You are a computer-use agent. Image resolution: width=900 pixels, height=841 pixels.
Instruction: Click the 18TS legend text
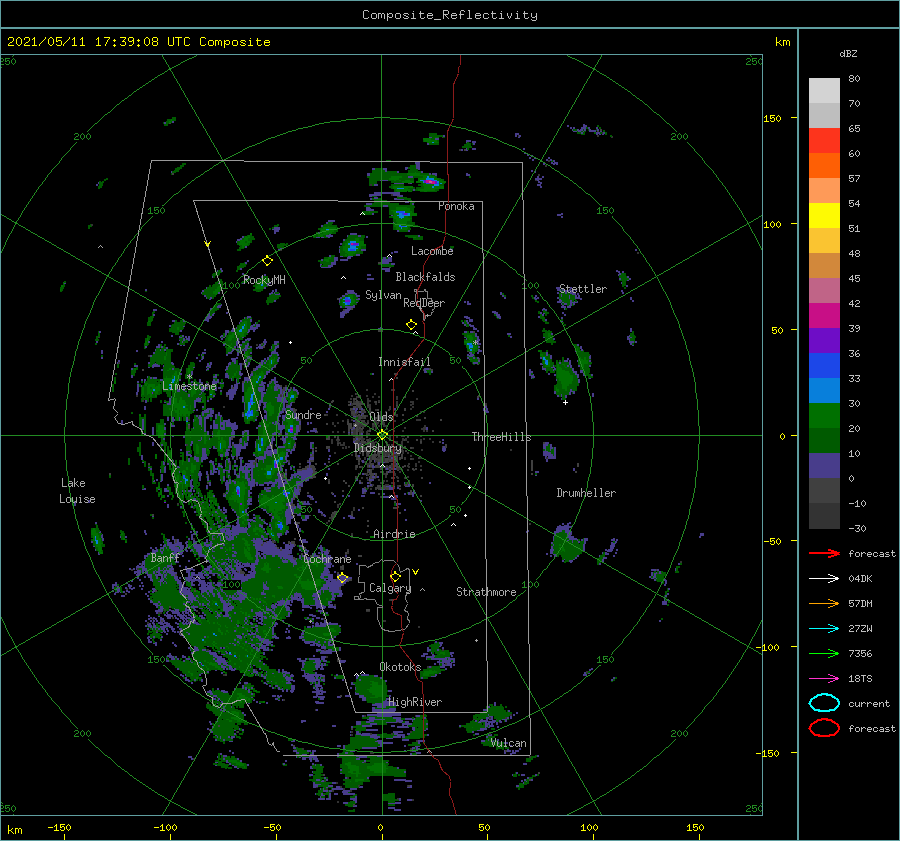tap(860, 679)
